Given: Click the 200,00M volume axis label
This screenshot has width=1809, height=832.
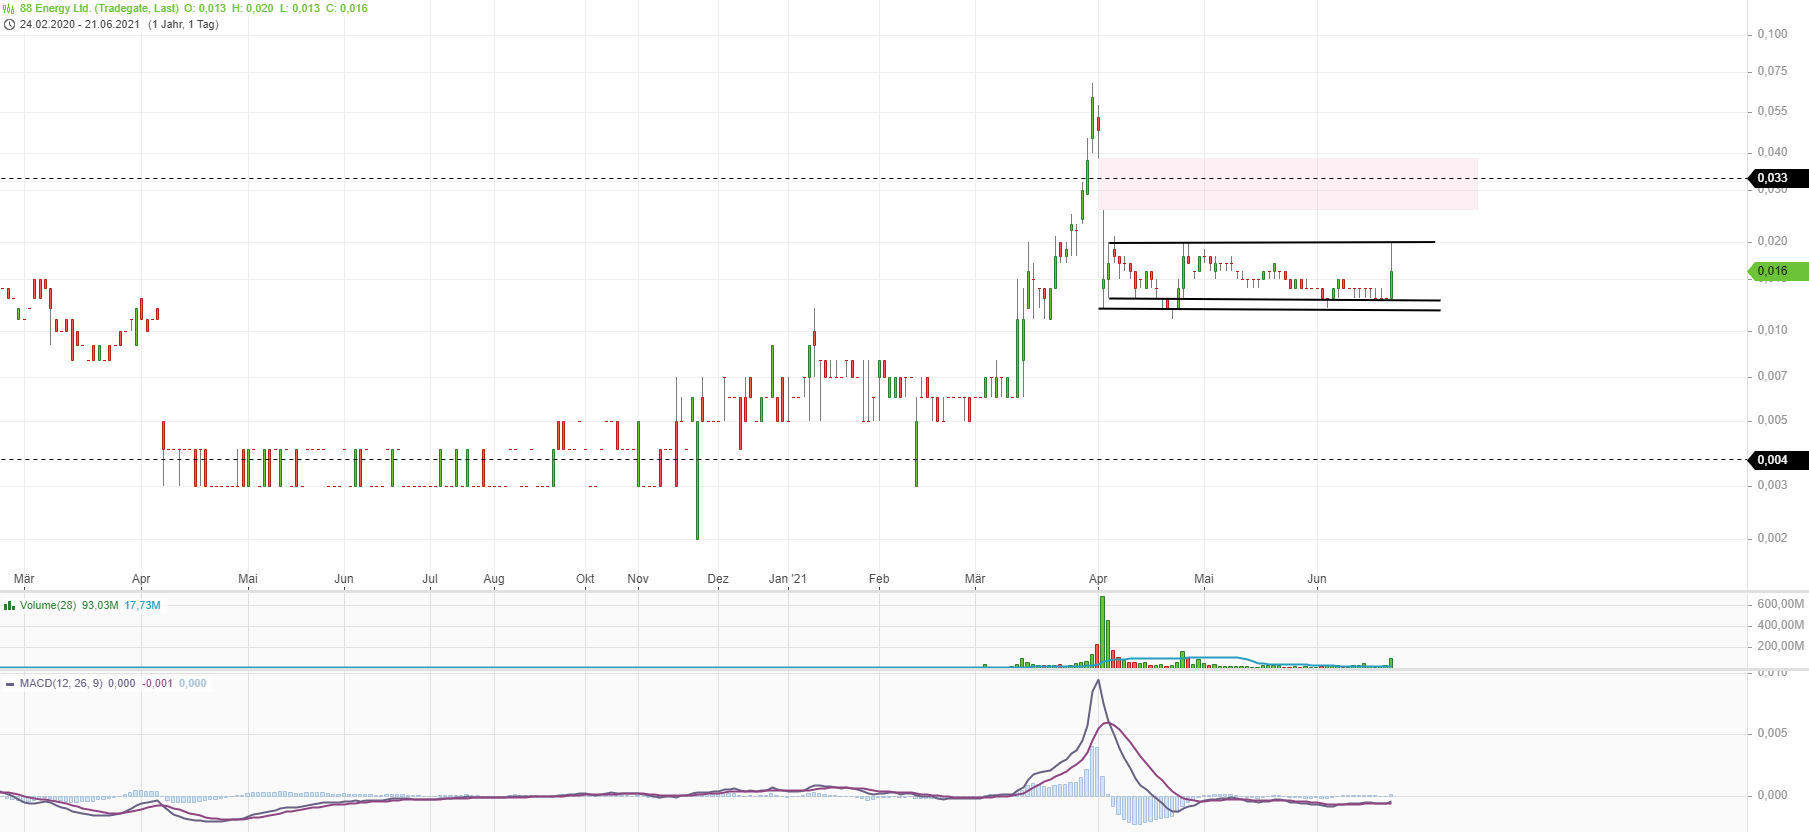Looking at the screenshot, I should pos(1781,646).
